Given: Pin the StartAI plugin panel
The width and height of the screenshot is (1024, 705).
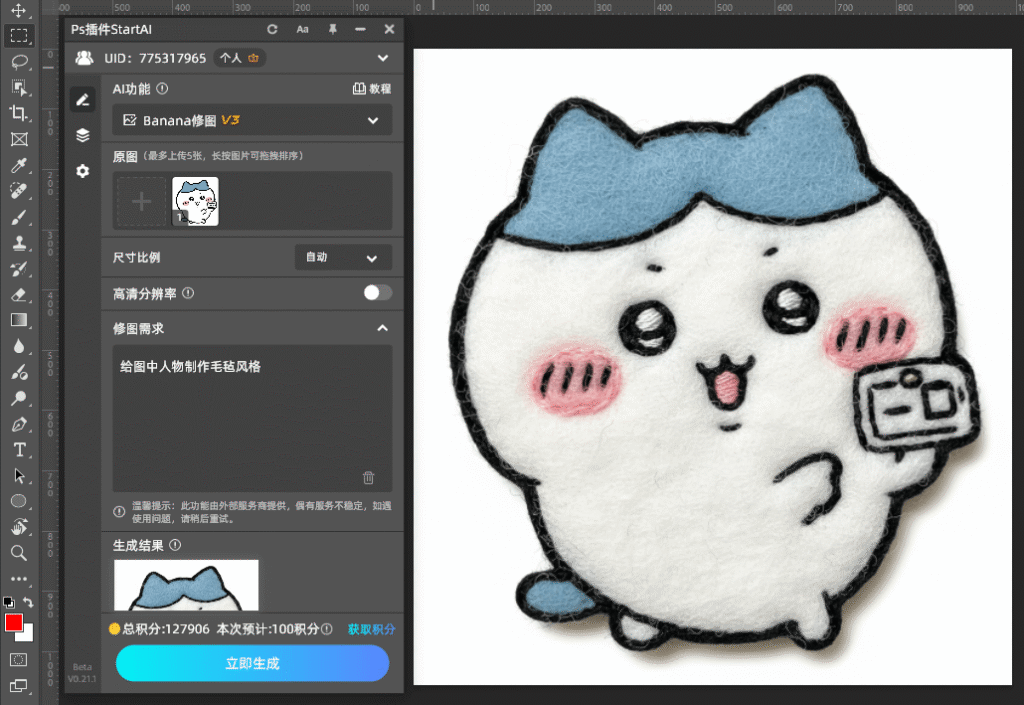Looking at the screenshot, I should [331, 30].
